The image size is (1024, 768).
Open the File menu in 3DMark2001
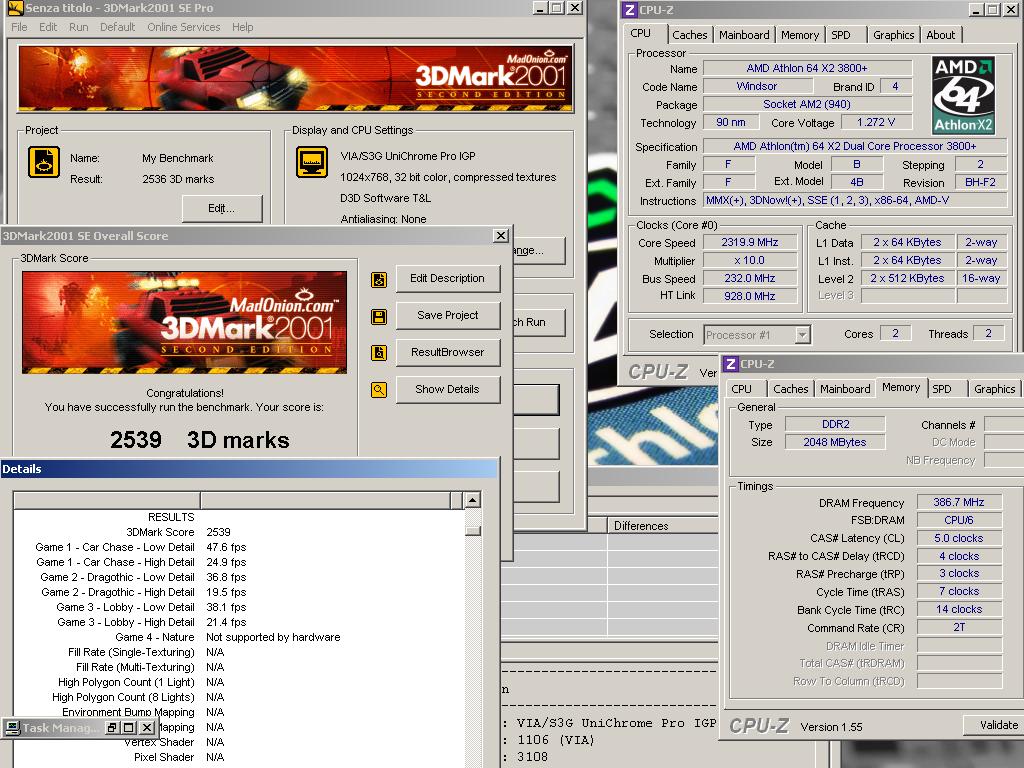20,27
